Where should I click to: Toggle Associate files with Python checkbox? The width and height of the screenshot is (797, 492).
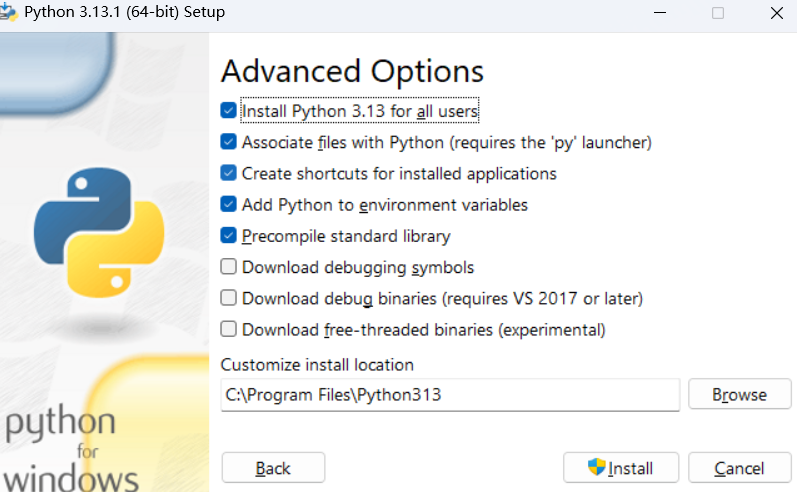point(228,142)
